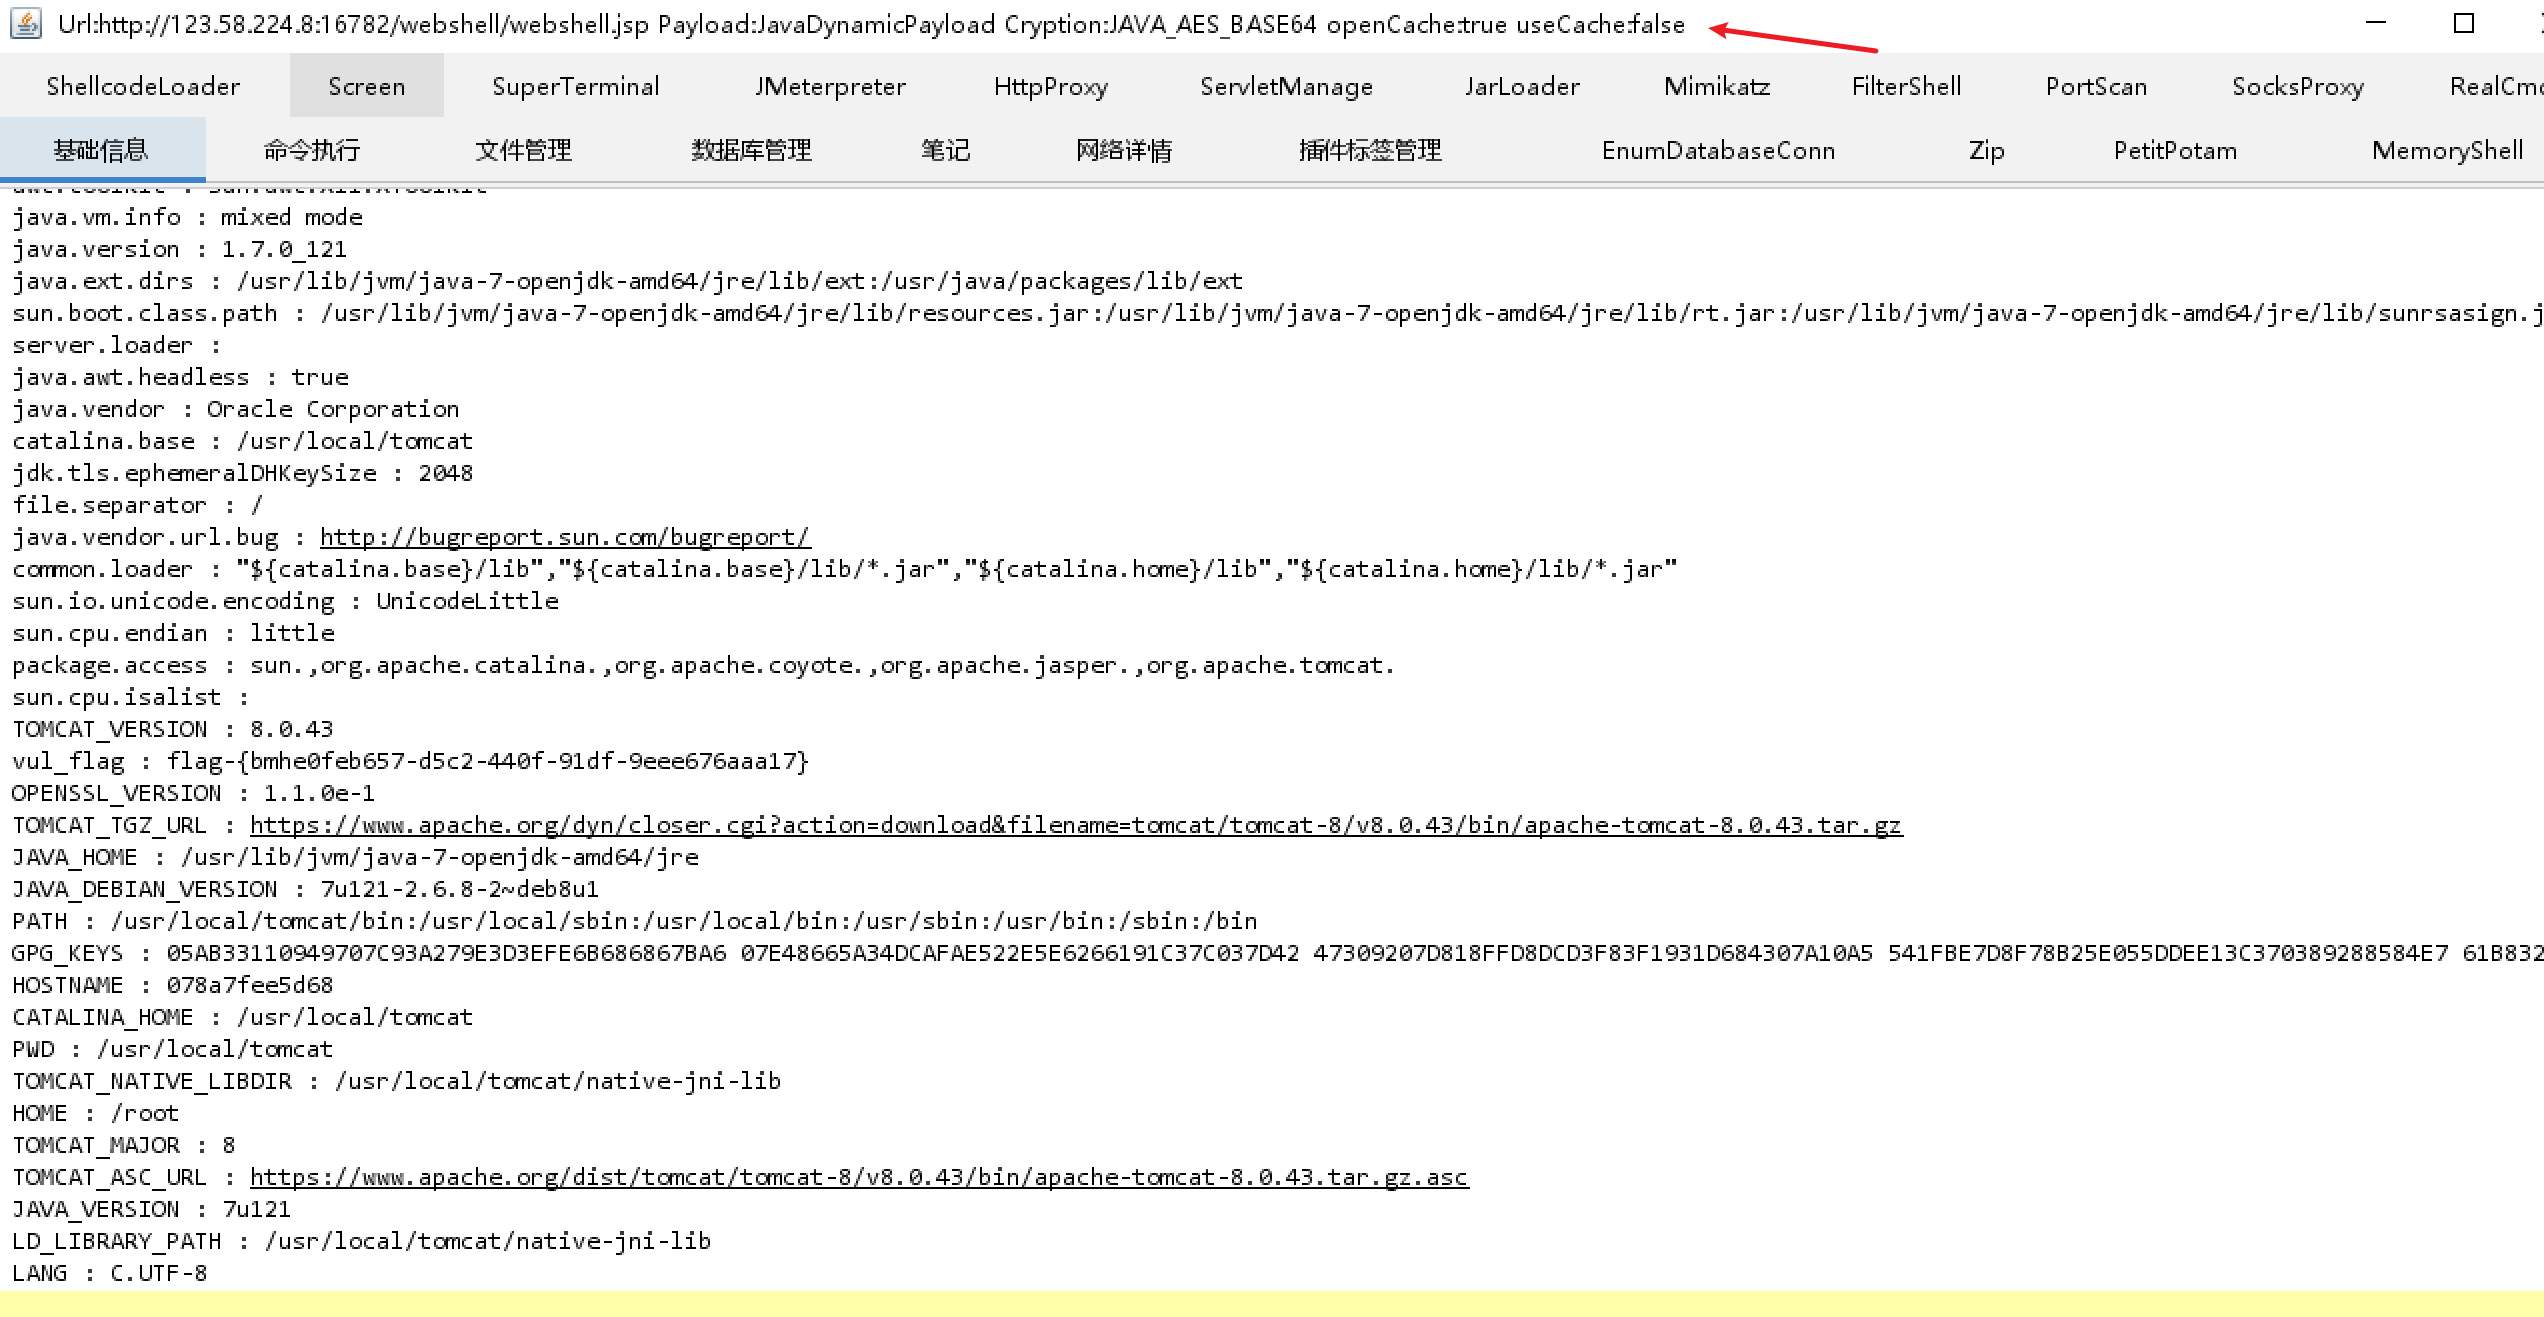Go to the HttpProxy tab
This screenshot has width=2544, height=1317.
1050,87
